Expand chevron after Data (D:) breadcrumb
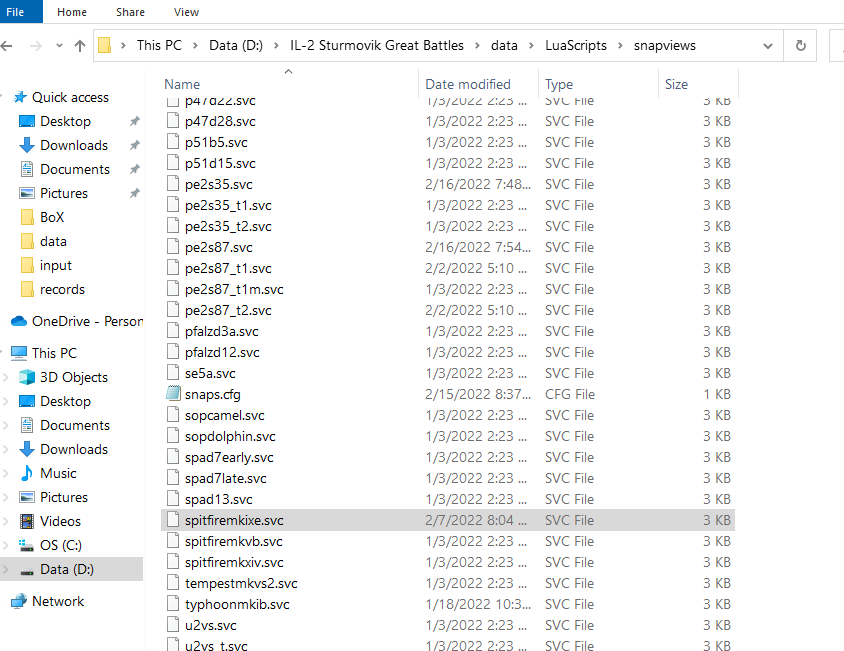The height and width of the screenshot is (651, 844). 276,46
